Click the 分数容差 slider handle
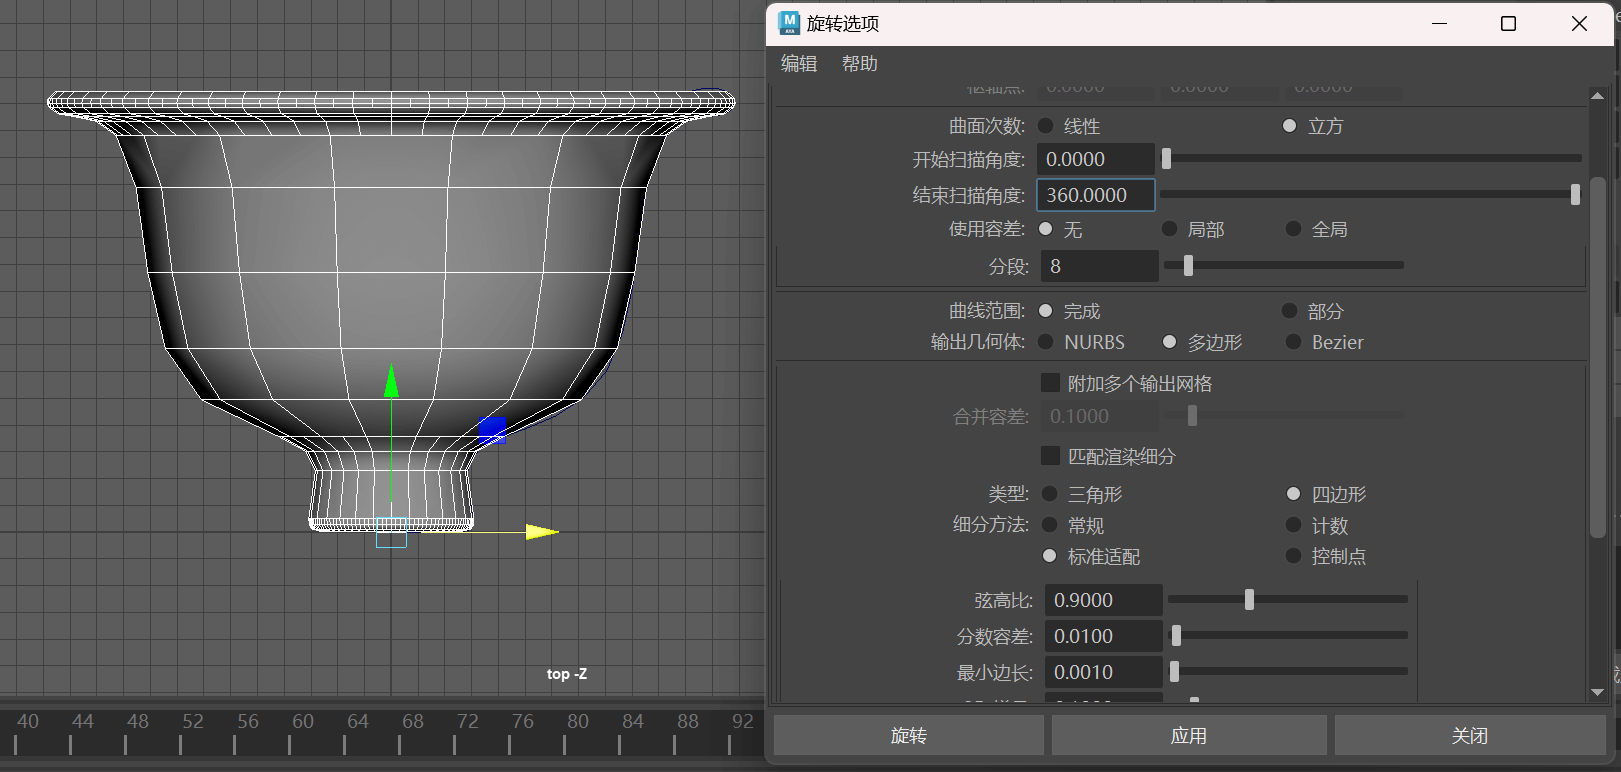The width and height of the screenshot is (1621, 772). [x=1176, y=635]
